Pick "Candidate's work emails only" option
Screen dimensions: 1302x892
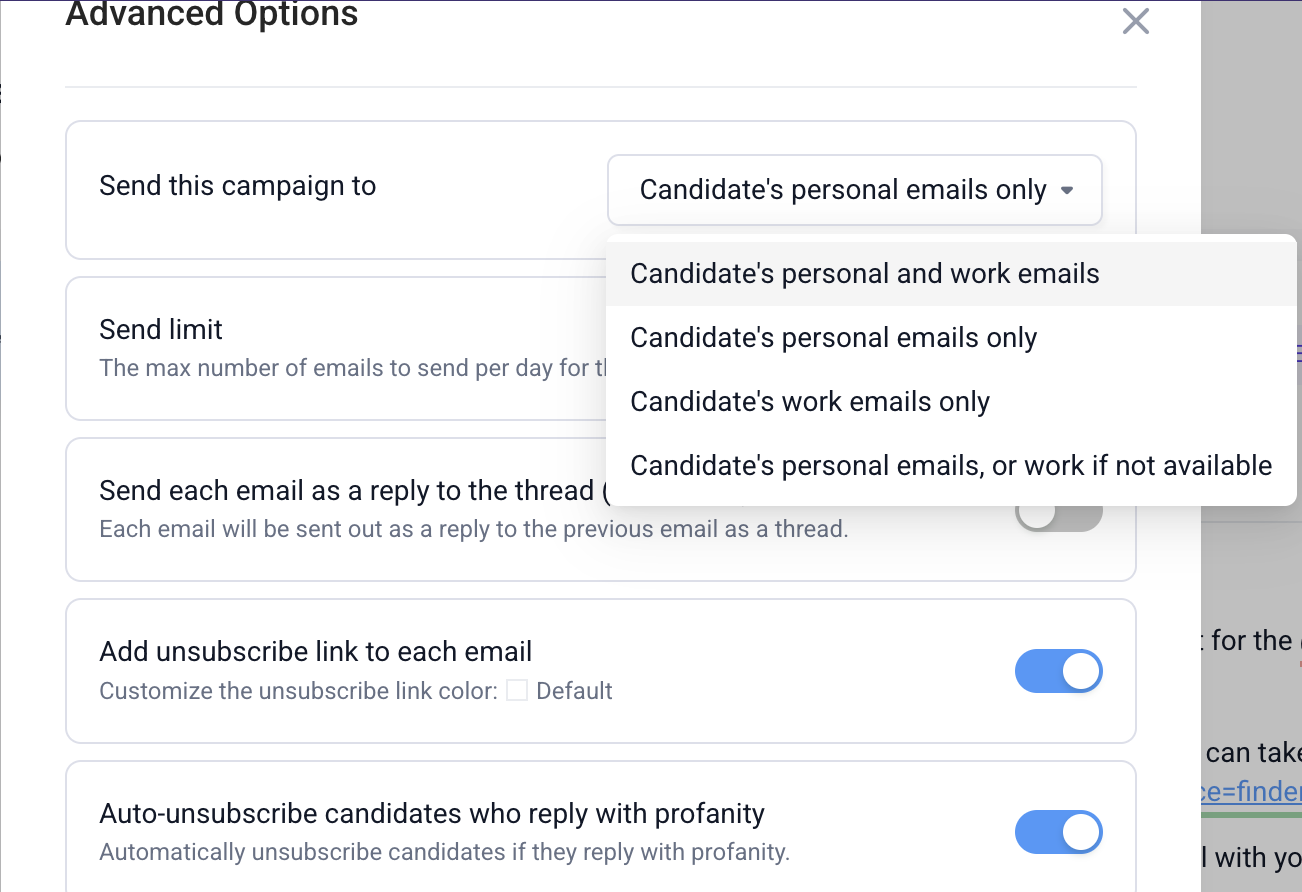click(x=809, y=402)
